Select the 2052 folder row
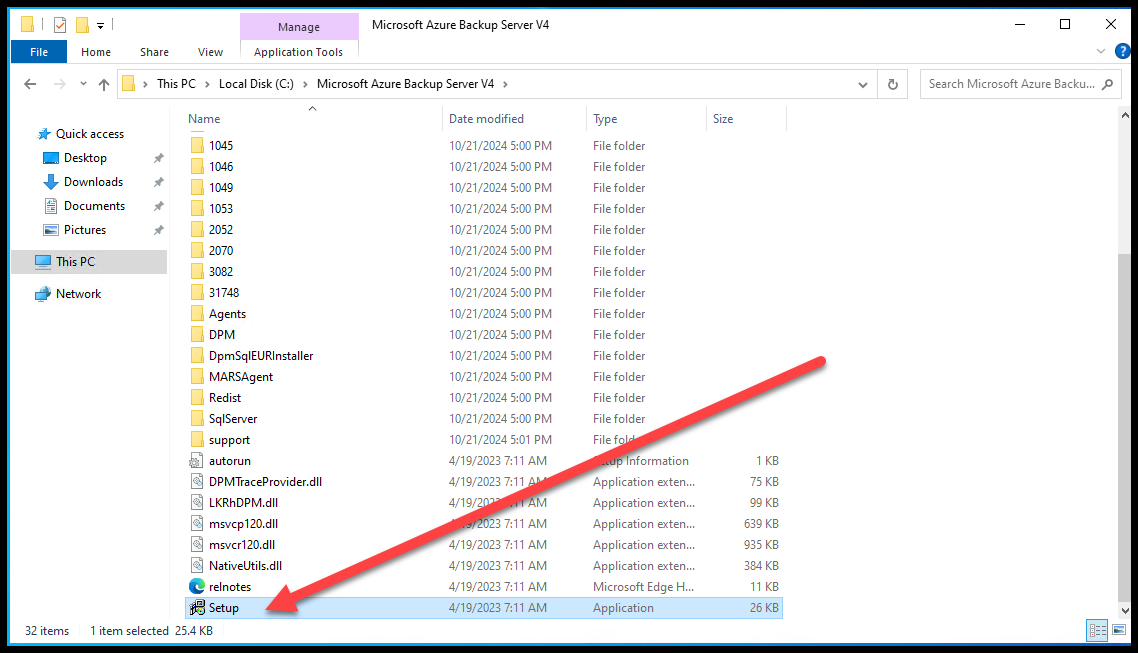Image resolution: width=1138 pixels, height=653 pixels. [485, 230]
